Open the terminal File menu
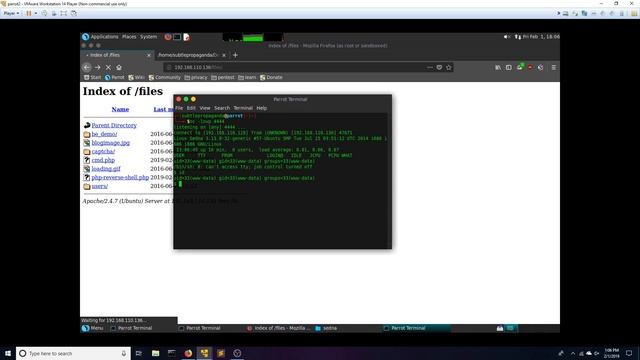 point(179,108)
